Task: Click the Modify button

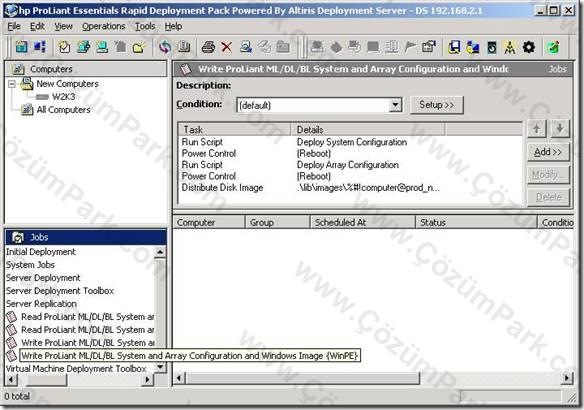Action: (548, 175)
